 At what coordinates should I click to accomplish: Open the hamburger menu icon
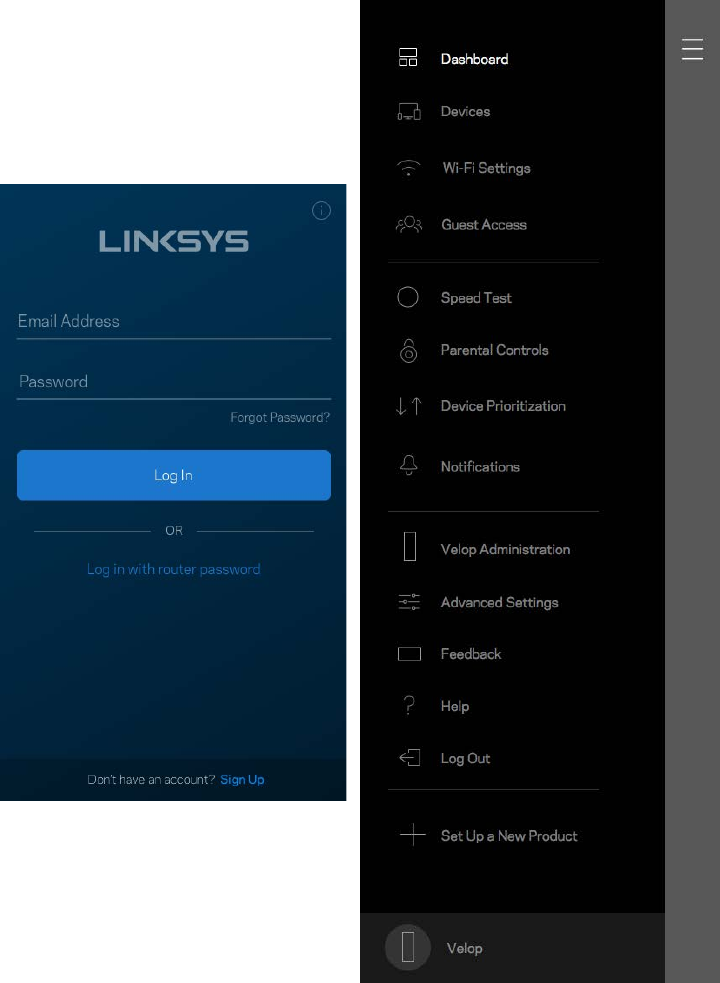[x=692, y=49]
